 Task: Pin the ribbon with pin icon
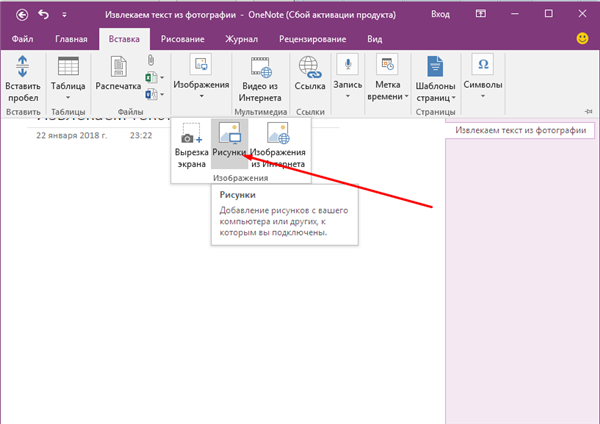[589, 111]
